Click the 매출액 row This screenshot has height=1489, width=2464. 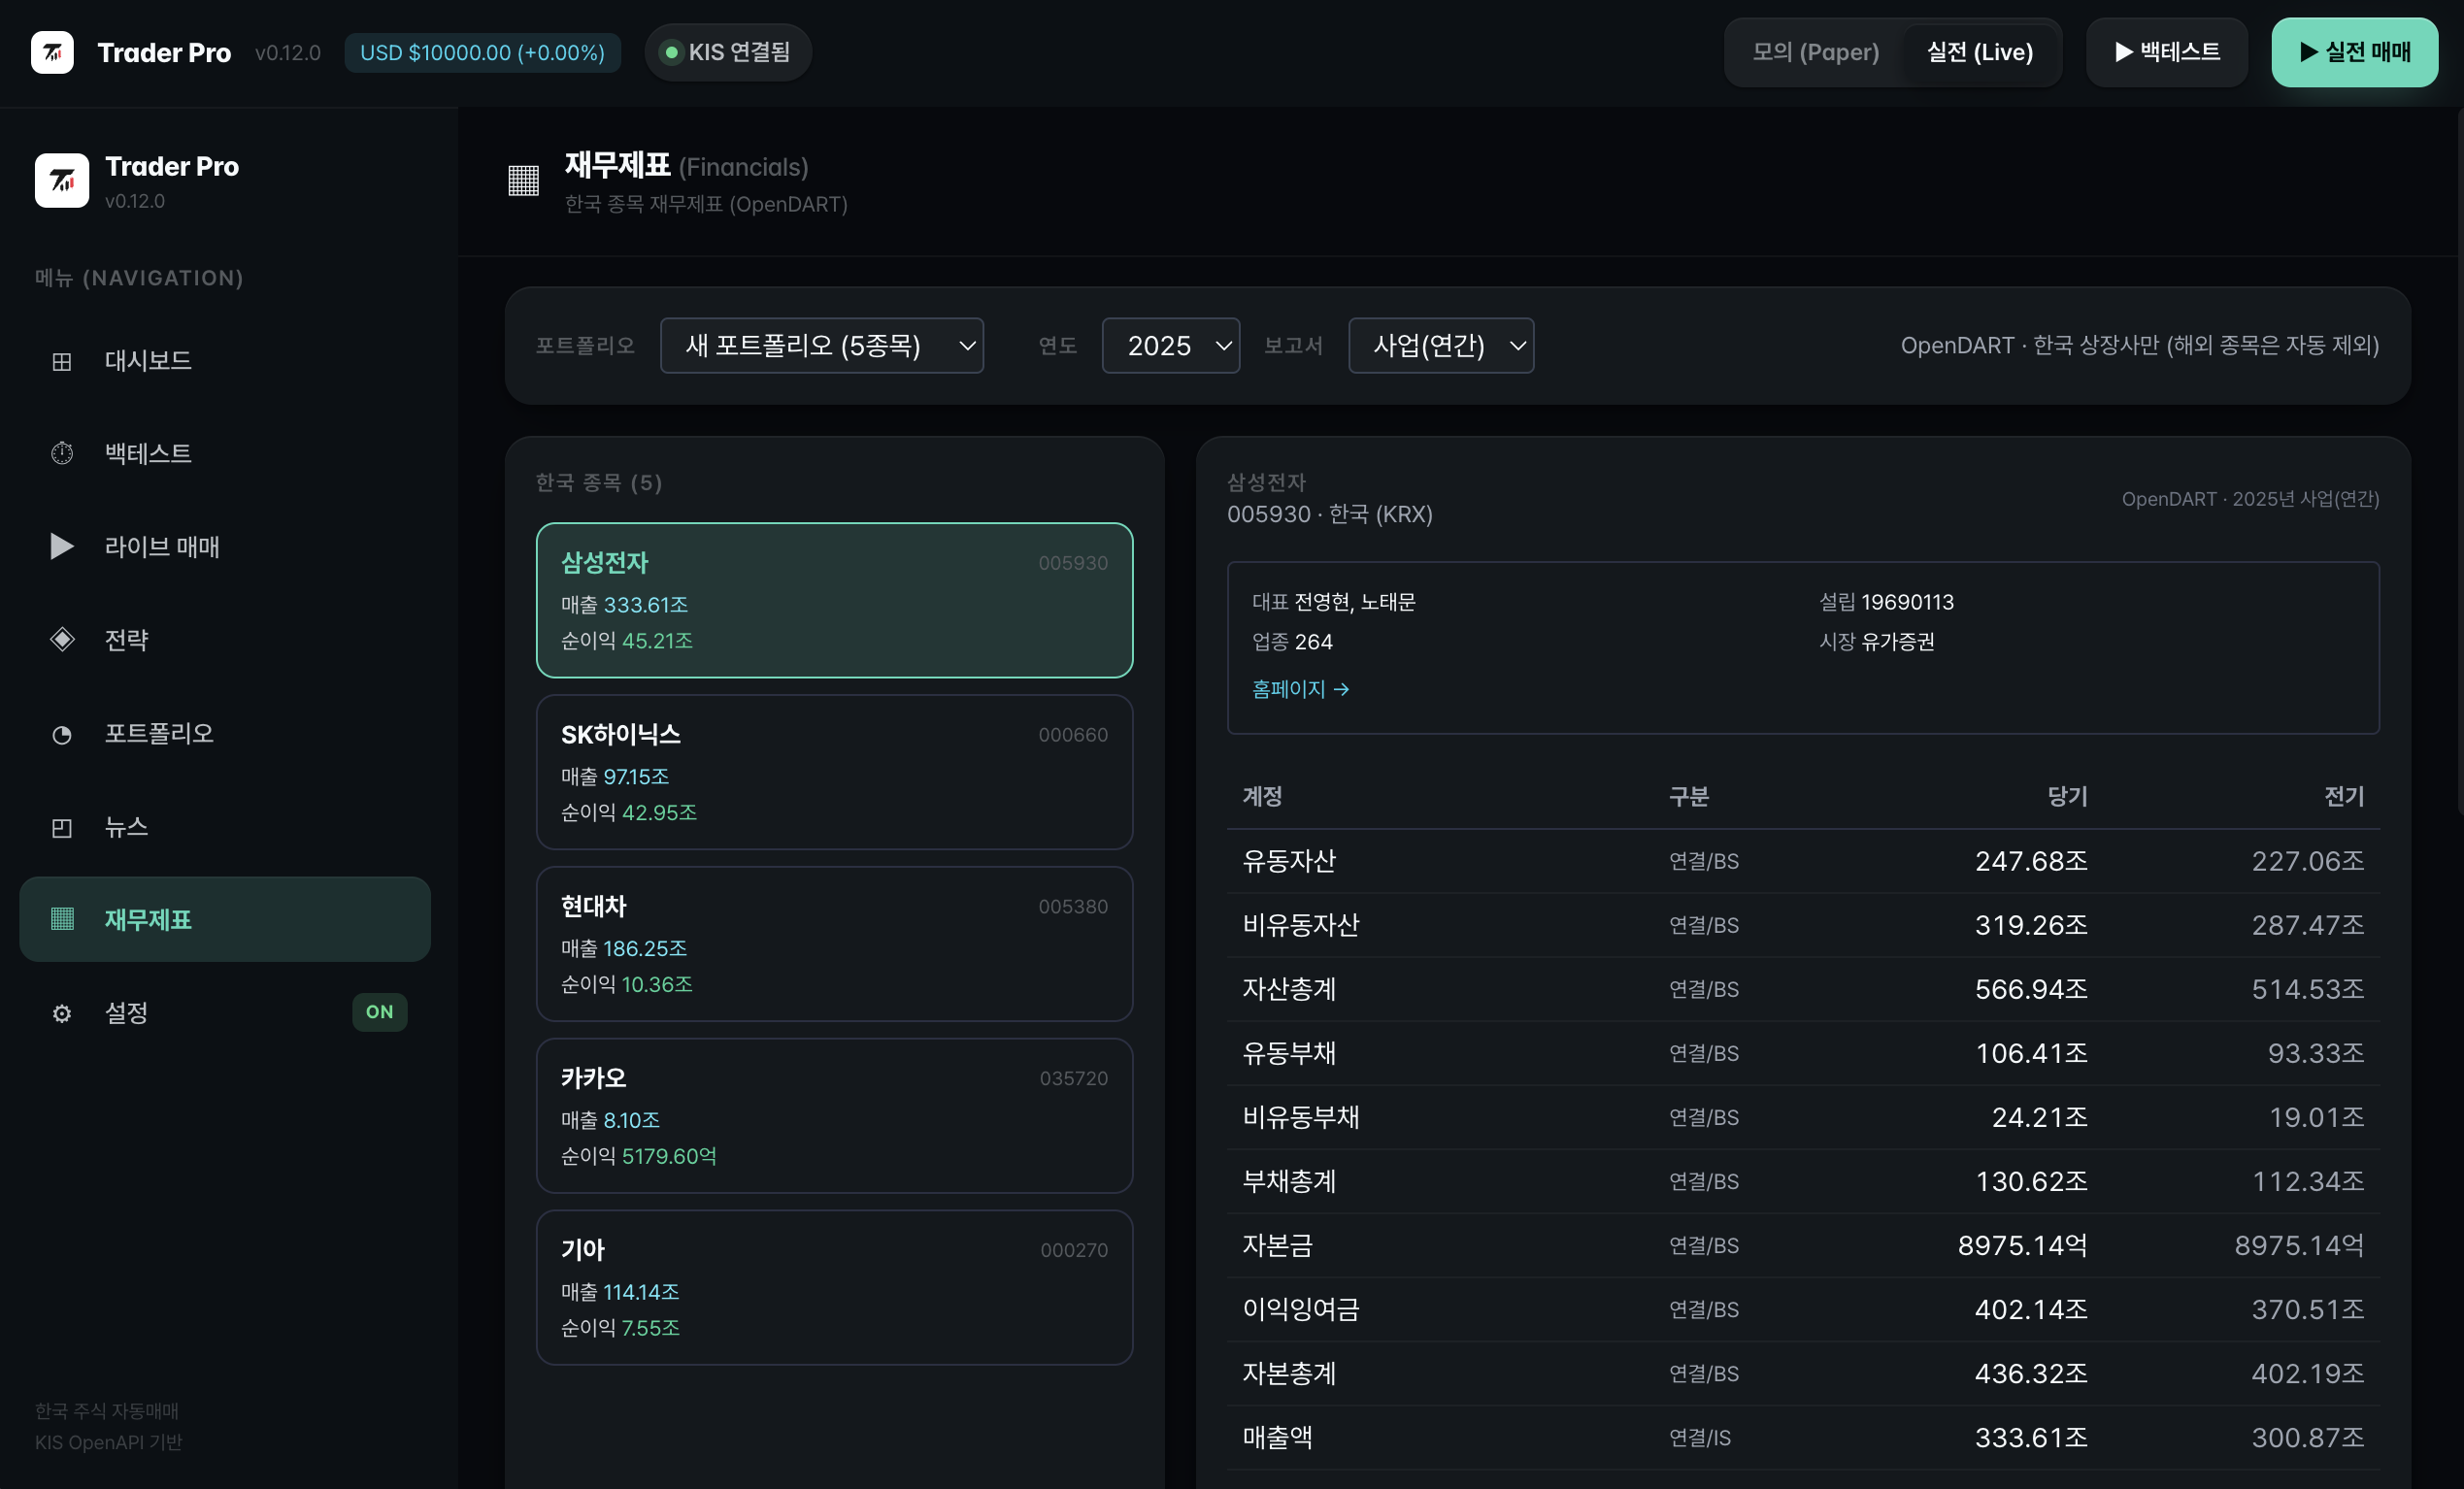point(1803,1437)
